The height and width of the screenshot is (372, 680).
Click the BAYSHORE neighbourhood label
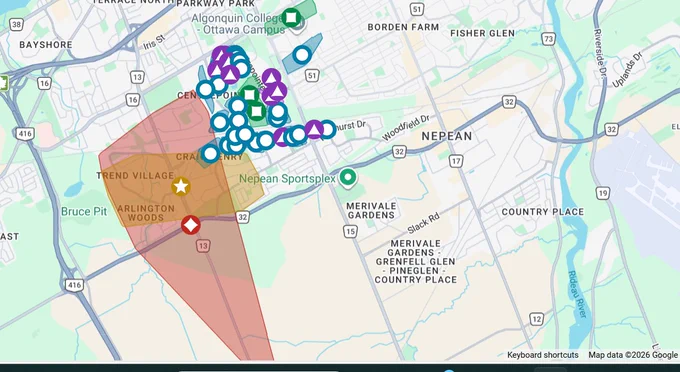pyautogui.click(x=46, y=45)
